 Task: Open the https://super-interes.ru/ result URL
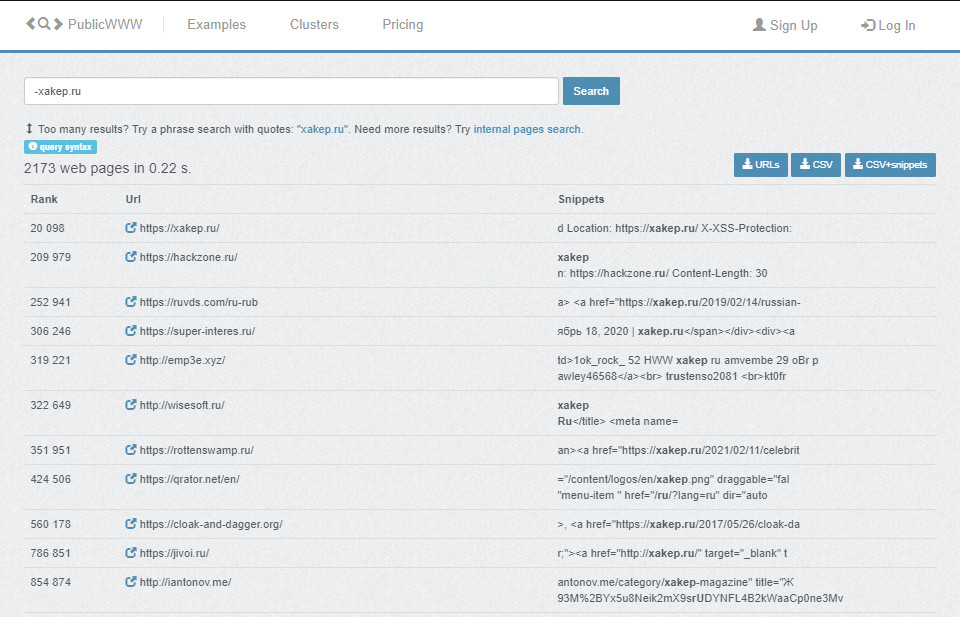tap(197, 331)
